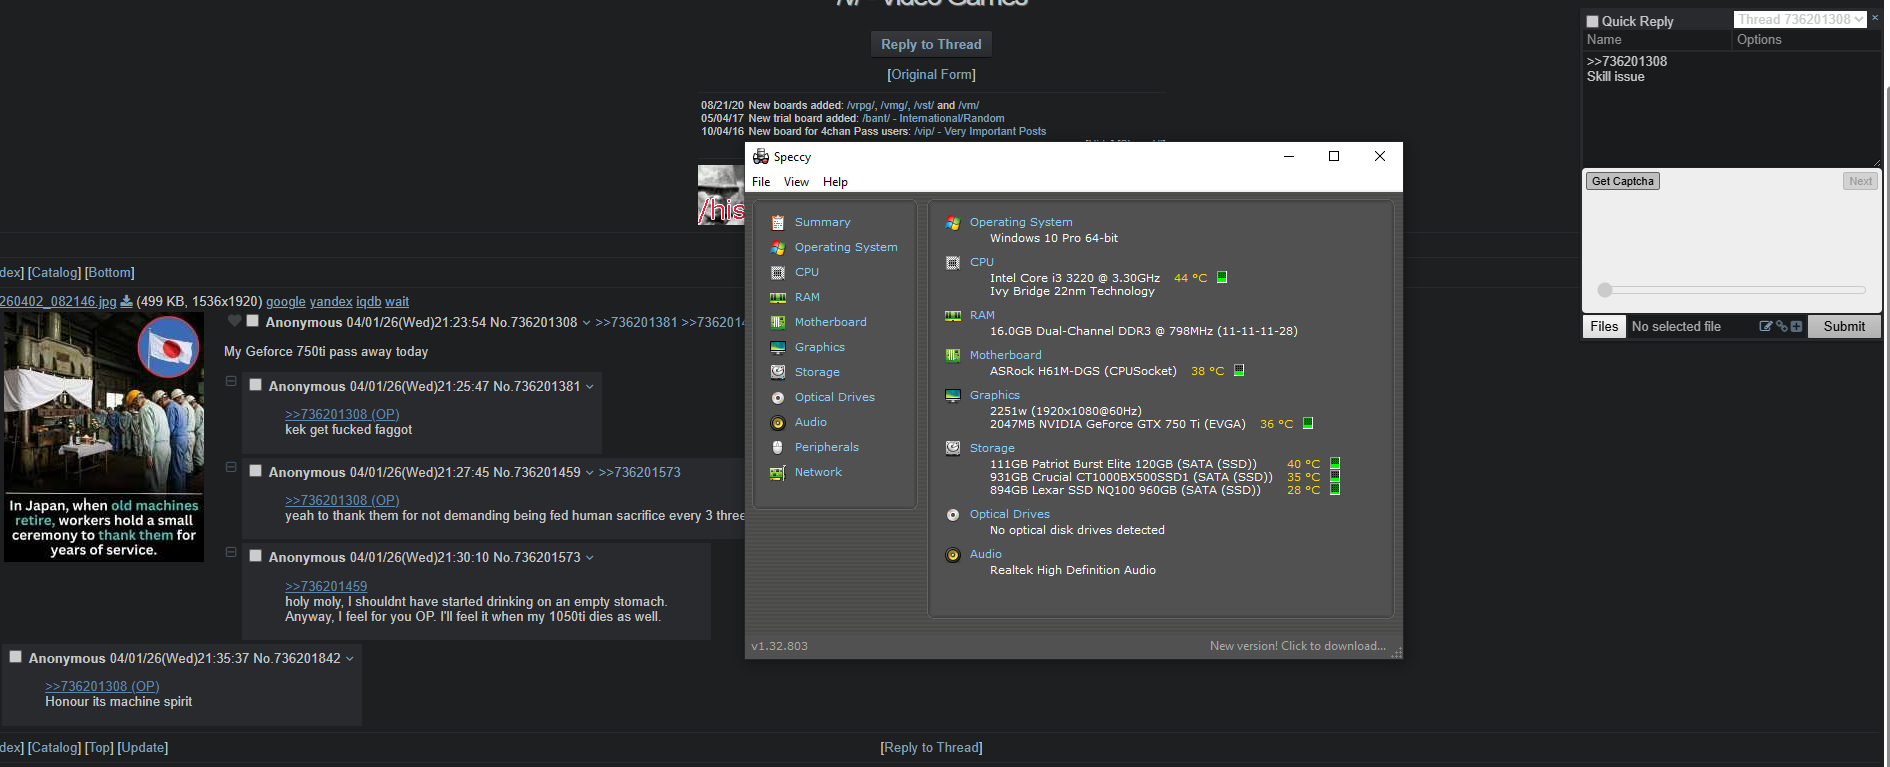The height and width of the screenshot is (767, 1890).
Task: Open Motherboard in the Speccy sidebar
Action: tap(830, 322)
